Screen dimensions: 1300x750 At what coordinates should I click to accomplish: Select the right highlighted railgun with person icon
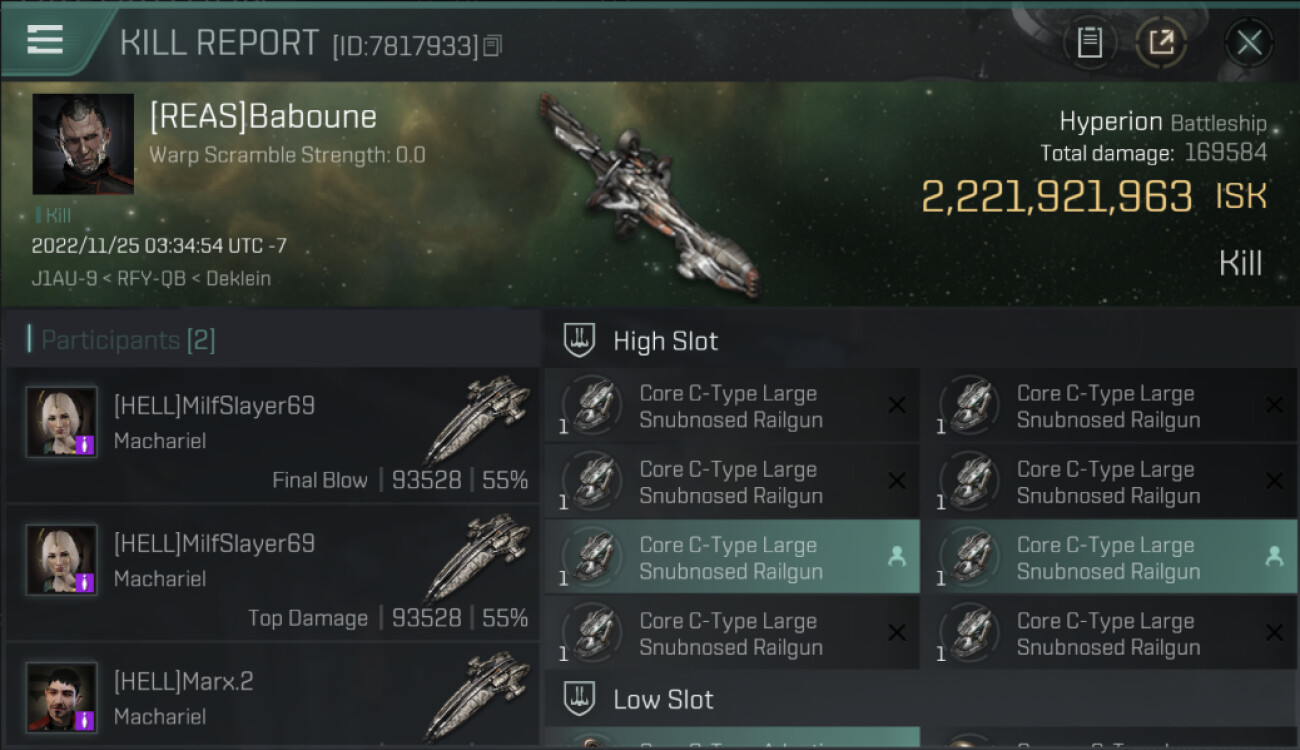click(1110, 558)
